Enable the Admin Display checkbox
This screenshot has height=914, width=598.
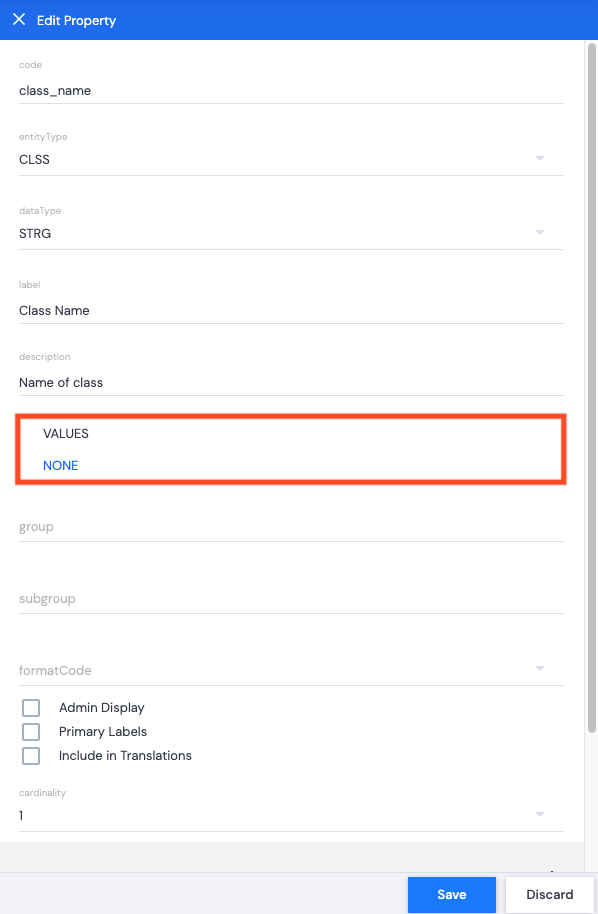tap(31, 708)
